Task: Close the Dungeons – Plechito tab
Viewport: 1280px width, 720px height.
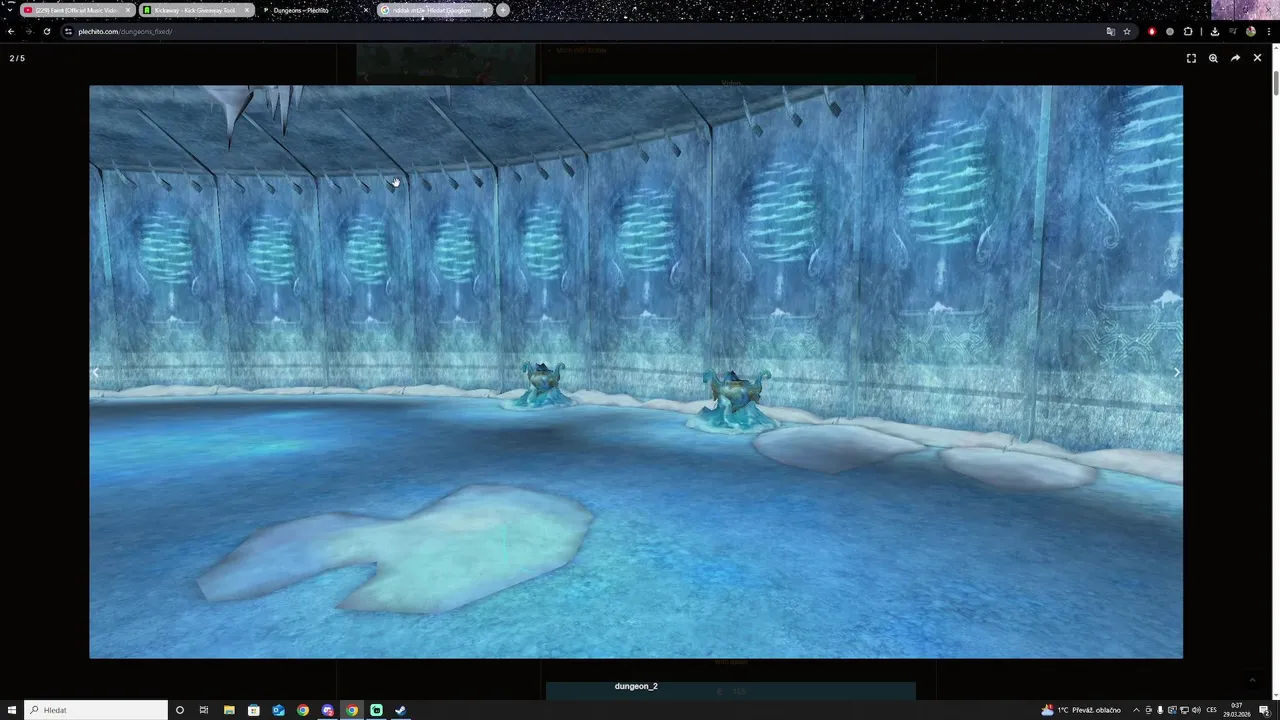Action: 366,10
